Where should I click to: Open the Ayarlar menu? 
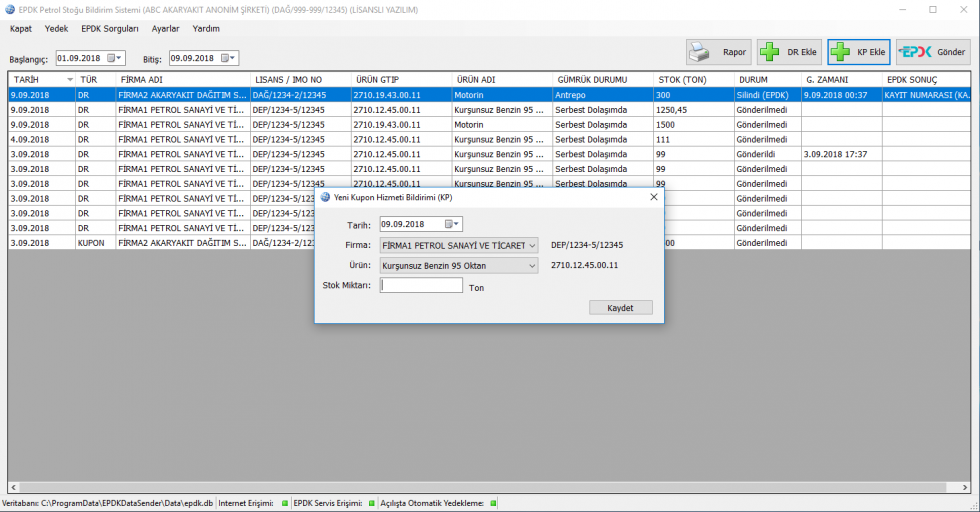165,29
